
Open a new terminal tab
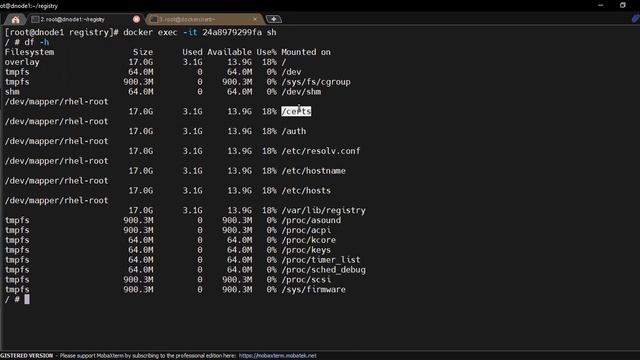(x=273, y=19)
